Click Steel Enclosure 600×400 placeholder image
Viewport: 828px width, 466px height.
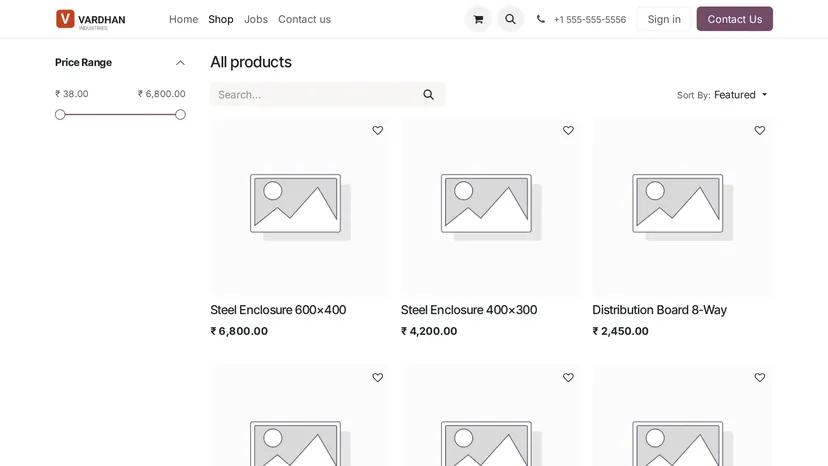tap(300, 207)
